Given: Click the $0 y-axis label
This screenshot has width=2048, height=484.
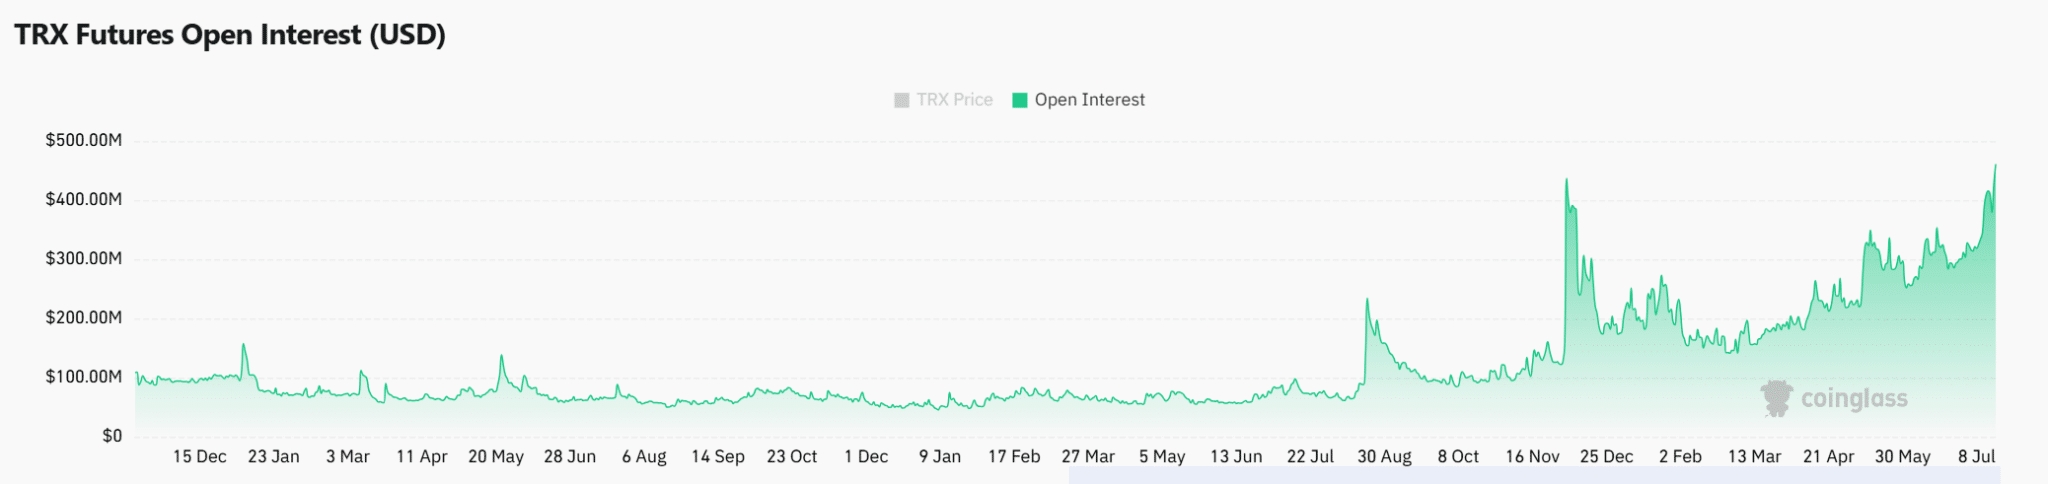Looking at the screenshot, I should pos(112,436).
